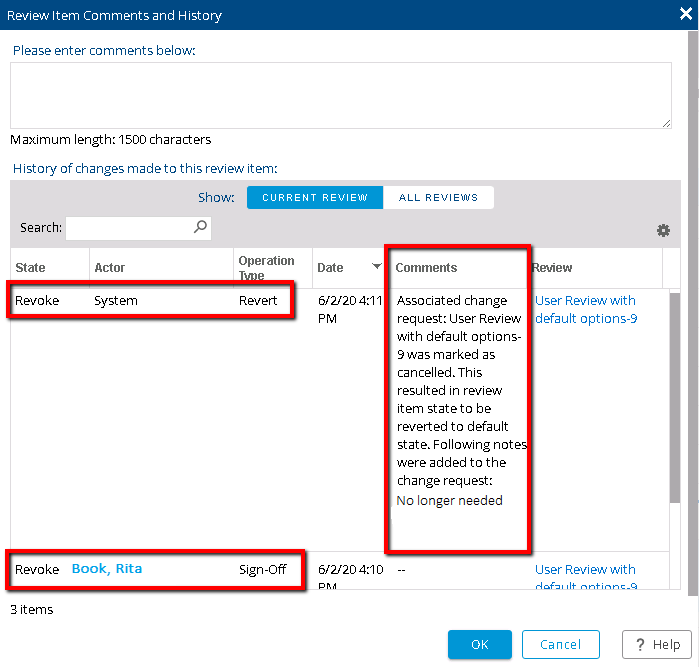Image resolution: width=699 pixels, height=667 pixels.
Task: Sort by Operation Type column header
Action: pos(266,268)
